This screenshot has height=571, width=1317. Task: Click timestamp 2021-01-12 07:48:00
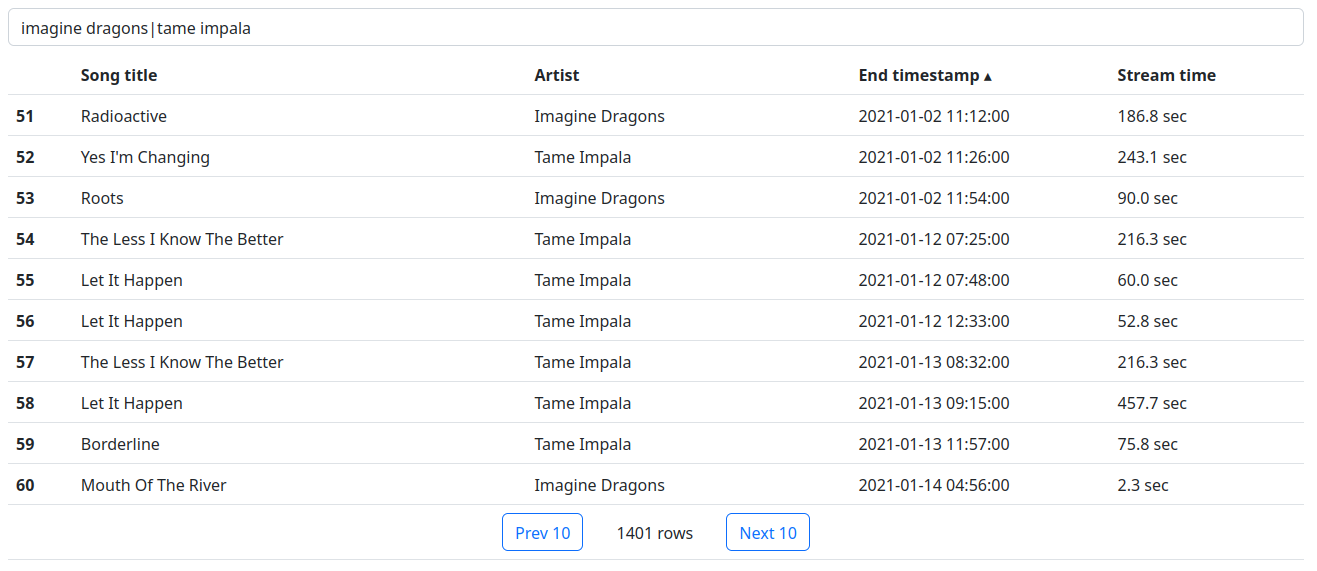[x=934, y=280]
